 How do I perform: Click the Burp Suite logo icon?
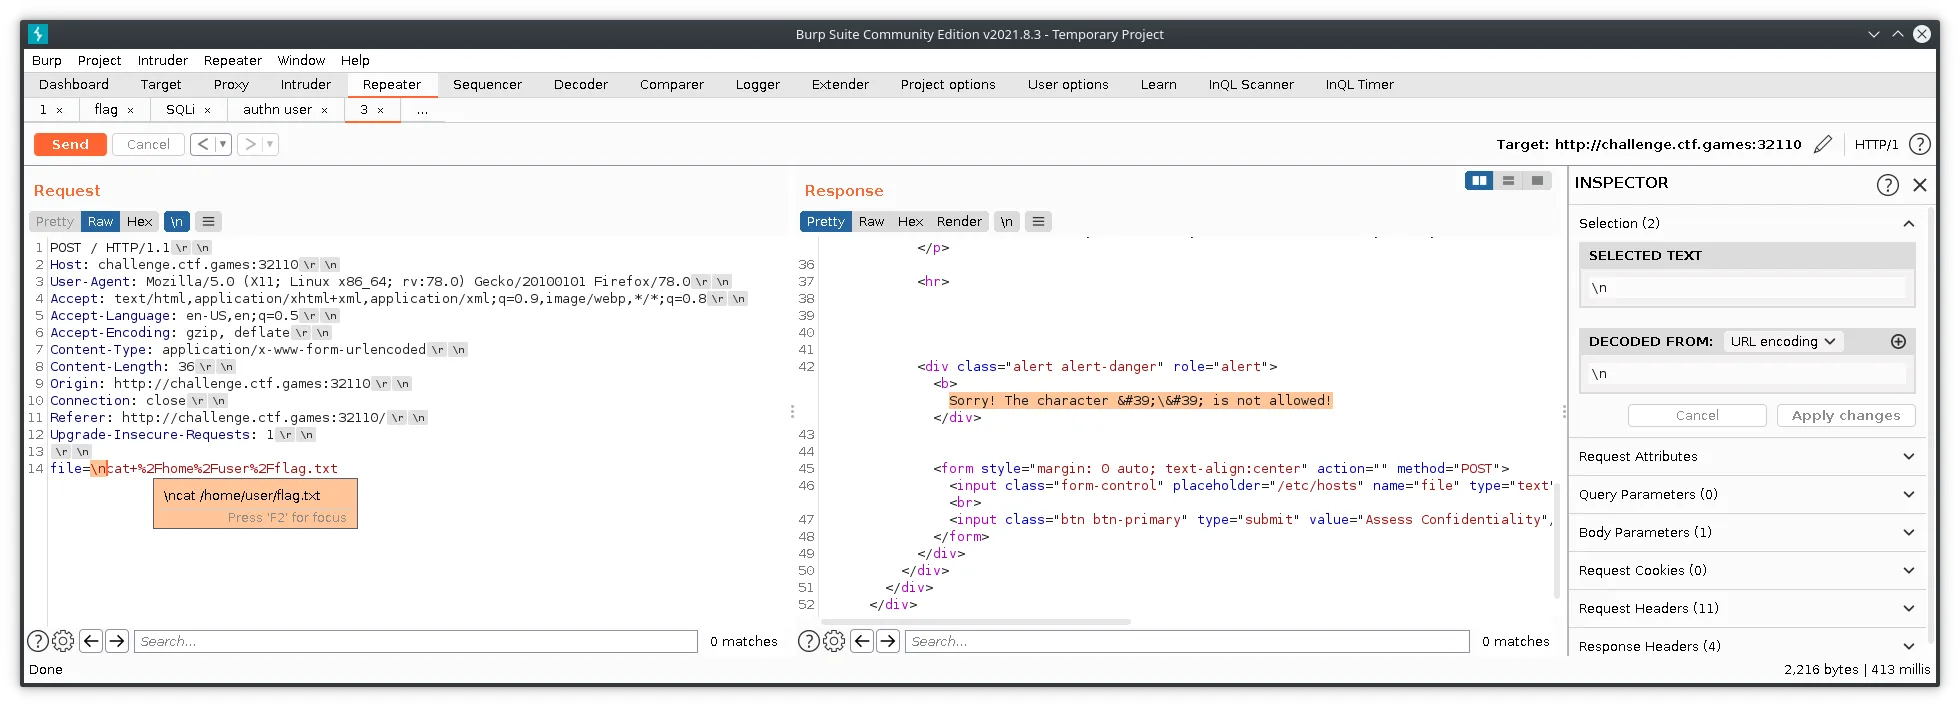[38, 34]
